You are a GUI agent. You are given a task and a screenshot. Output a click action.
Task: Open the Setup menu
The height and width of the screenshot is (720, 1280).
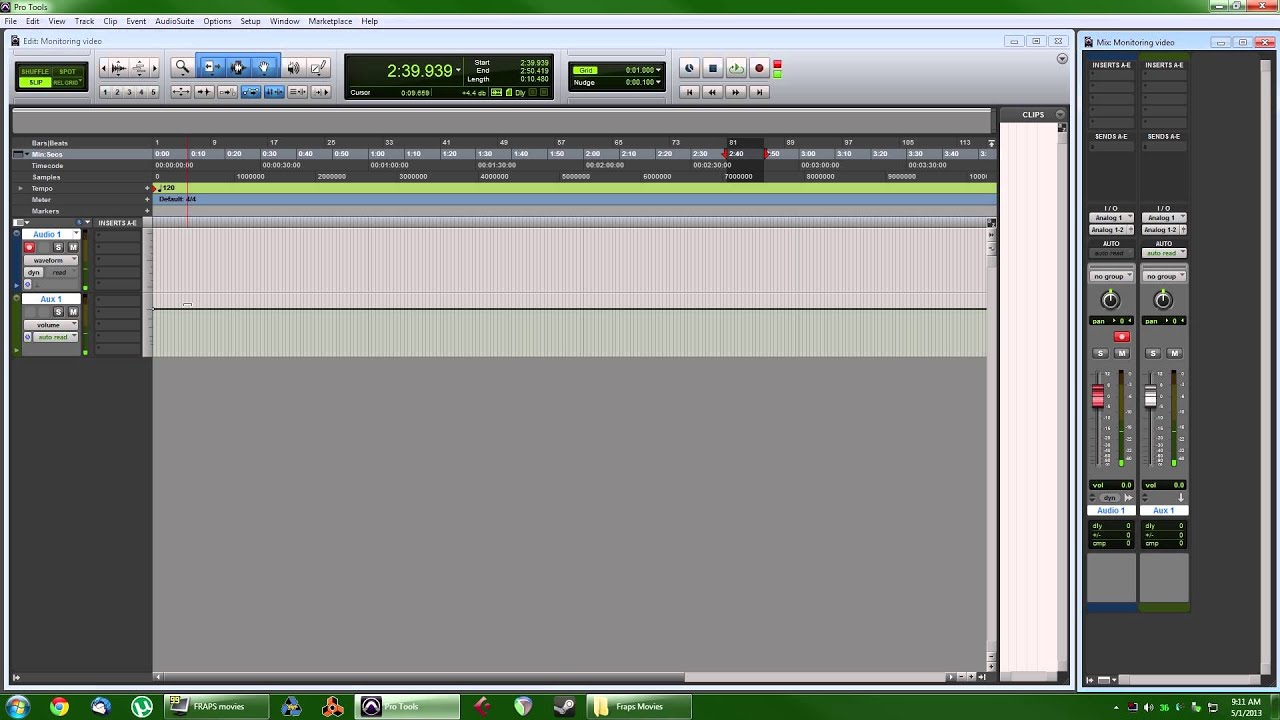click(250, 21)
